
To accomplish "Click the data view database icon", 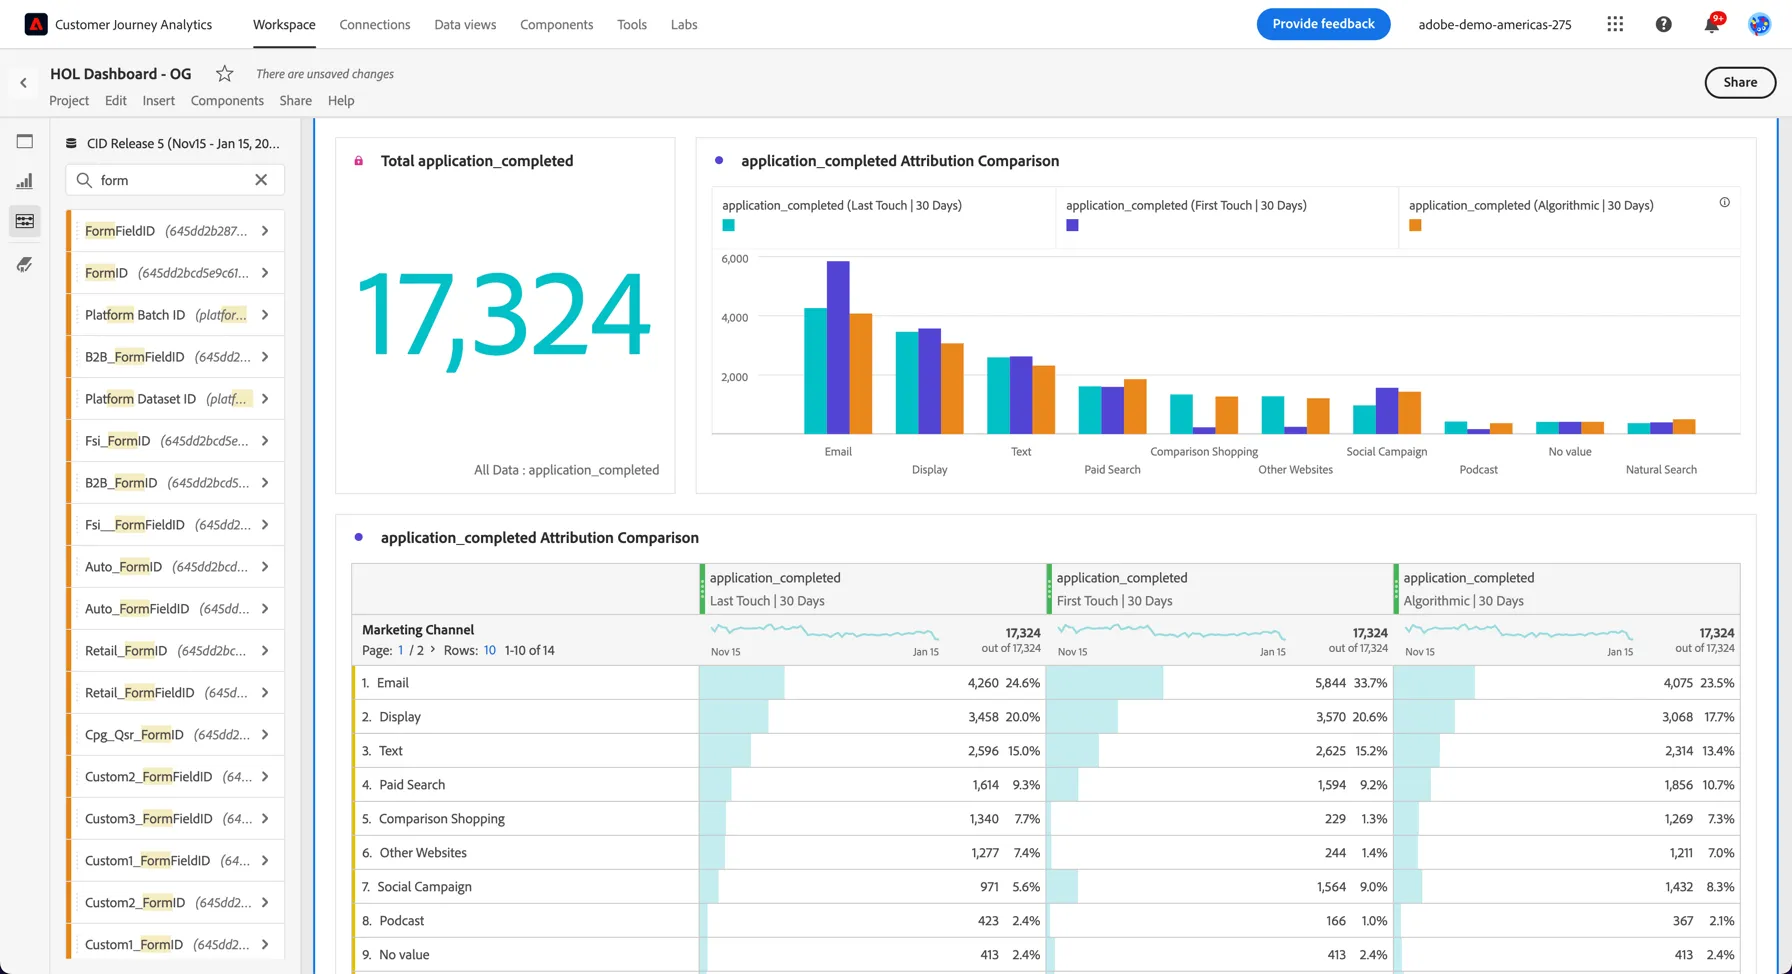I will 71,143.
